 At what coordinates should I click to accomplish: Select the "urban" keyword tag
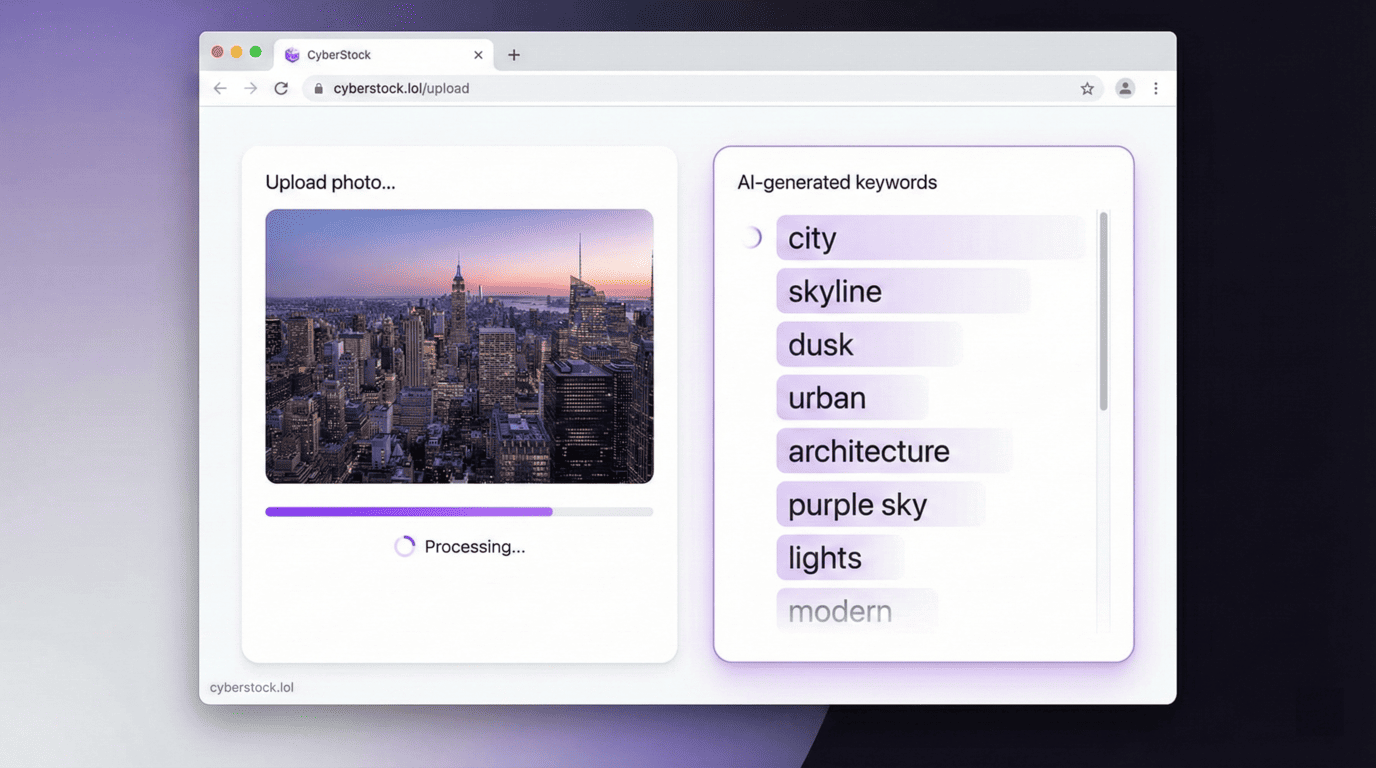852,397
